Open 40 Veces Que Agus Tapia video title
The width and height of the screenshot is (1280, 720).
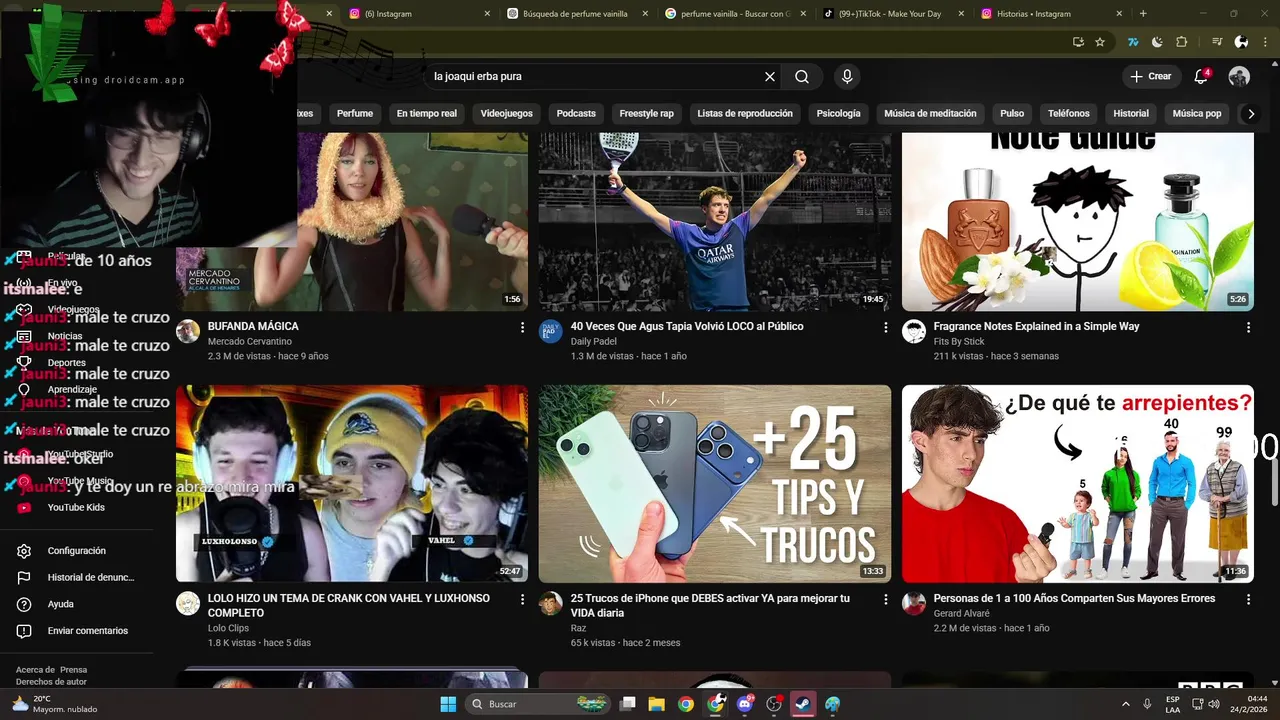coord(687,326)
